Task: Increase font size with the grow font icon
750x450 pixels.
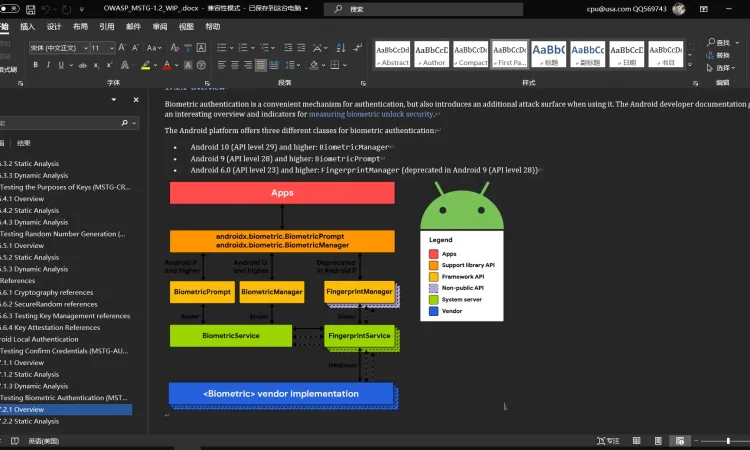Action: click(x=122, y=47)
